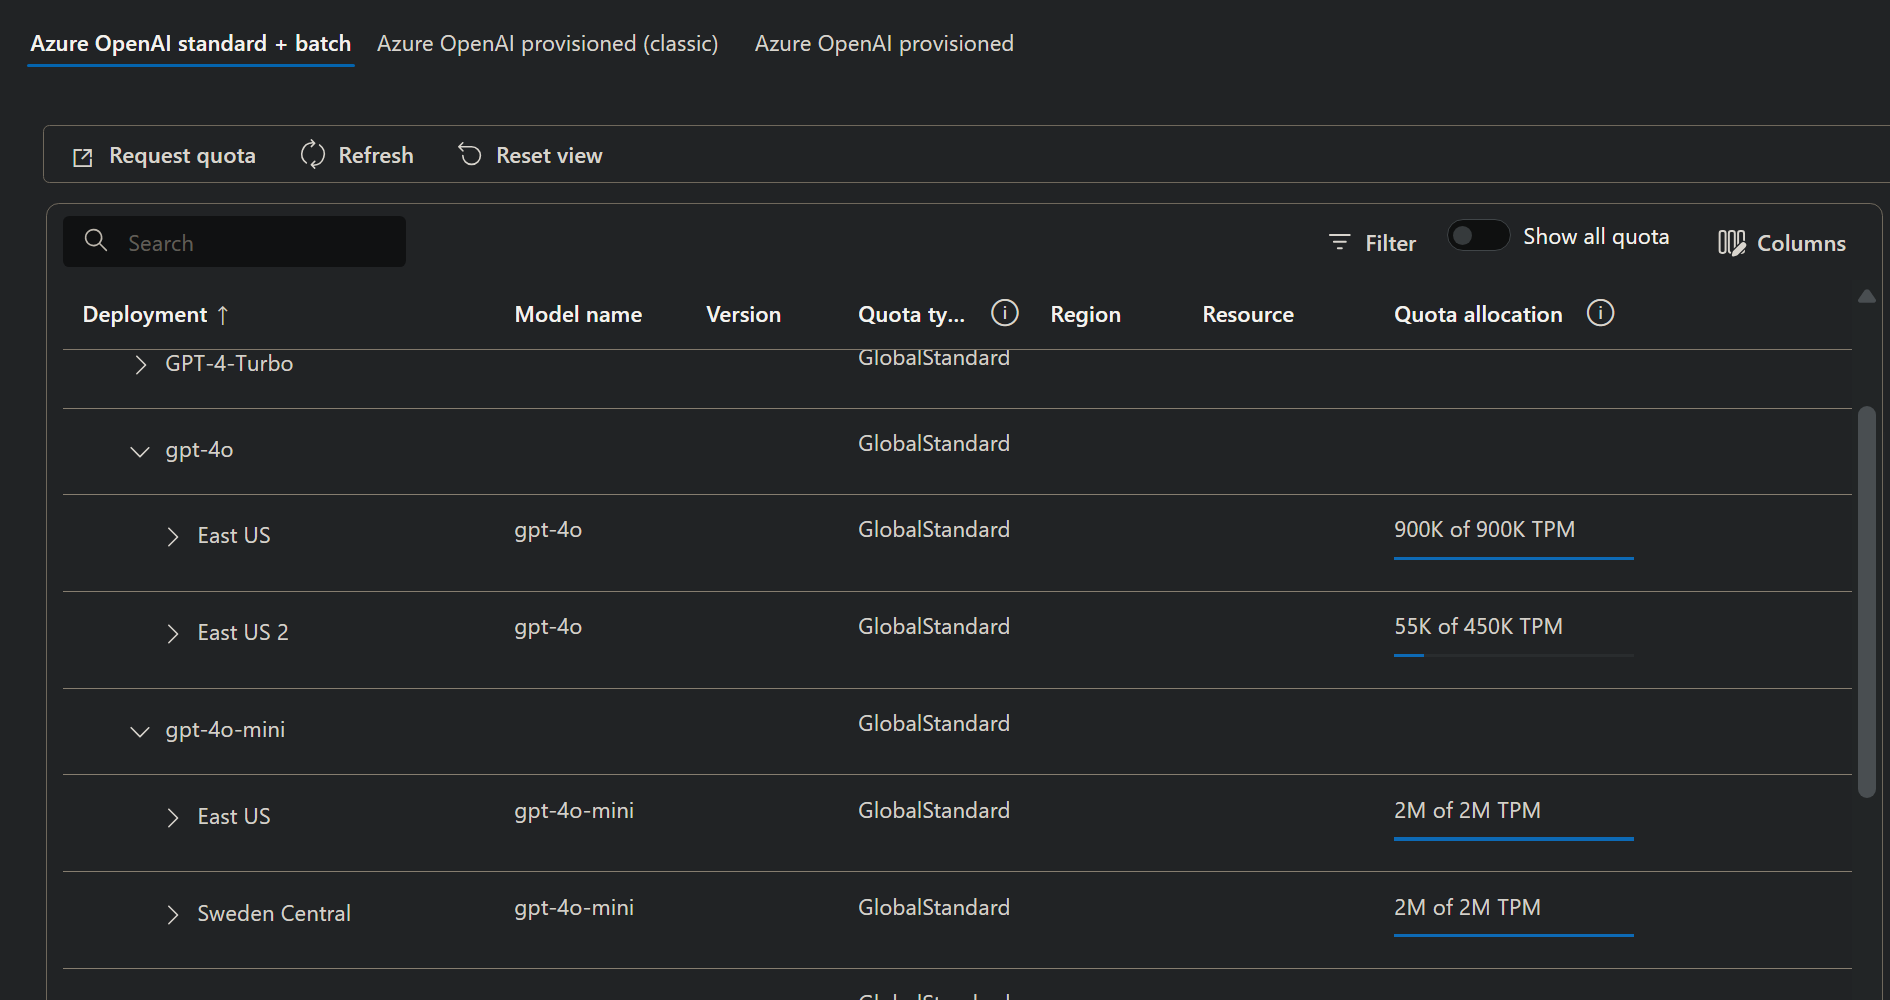Click the Reset view undo icon
Viewport: 1890px width, 1000px height.
point(470,154)
